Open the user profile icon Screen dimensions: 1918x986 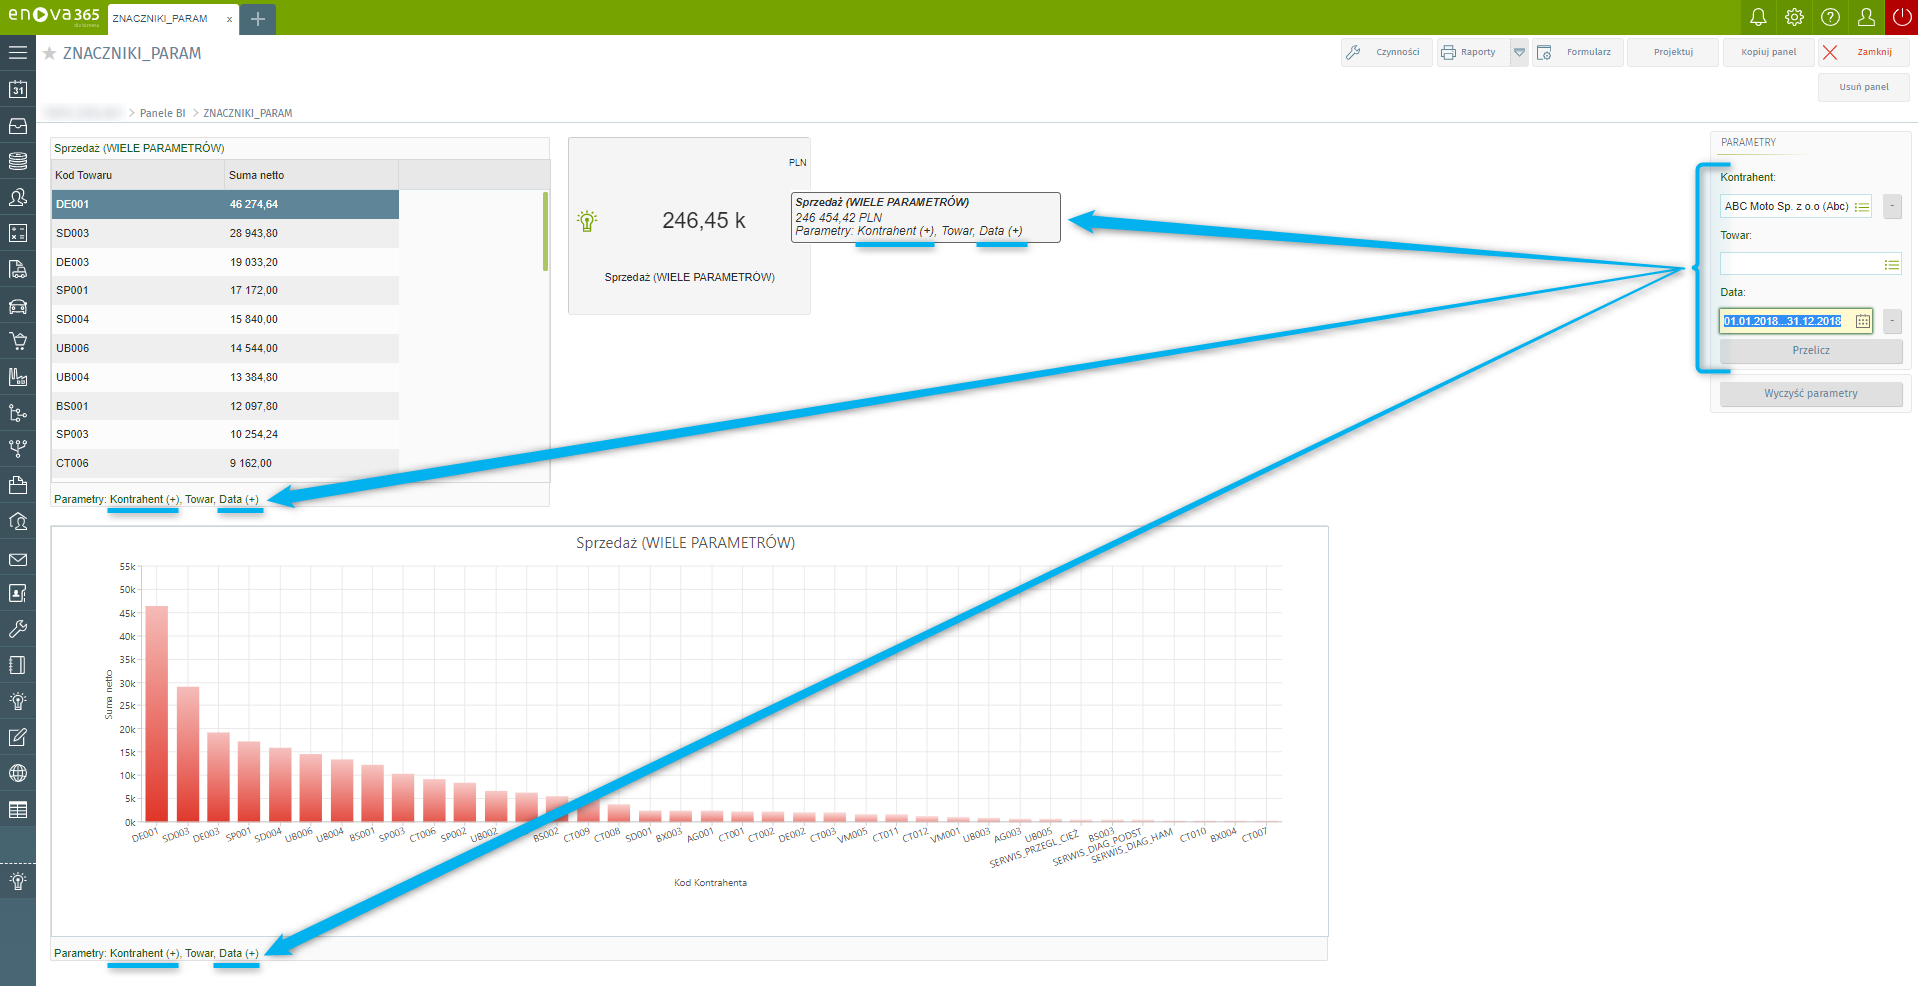pos(1866,17)
